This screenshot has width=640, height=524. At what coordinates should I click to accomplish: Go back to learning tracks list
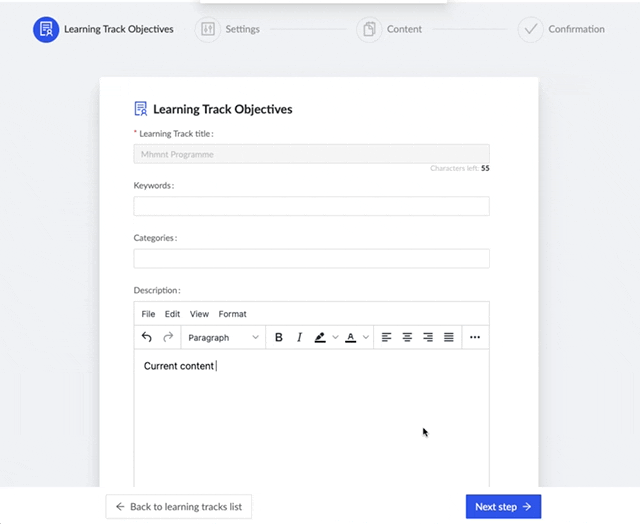click(x=179, y=507)
